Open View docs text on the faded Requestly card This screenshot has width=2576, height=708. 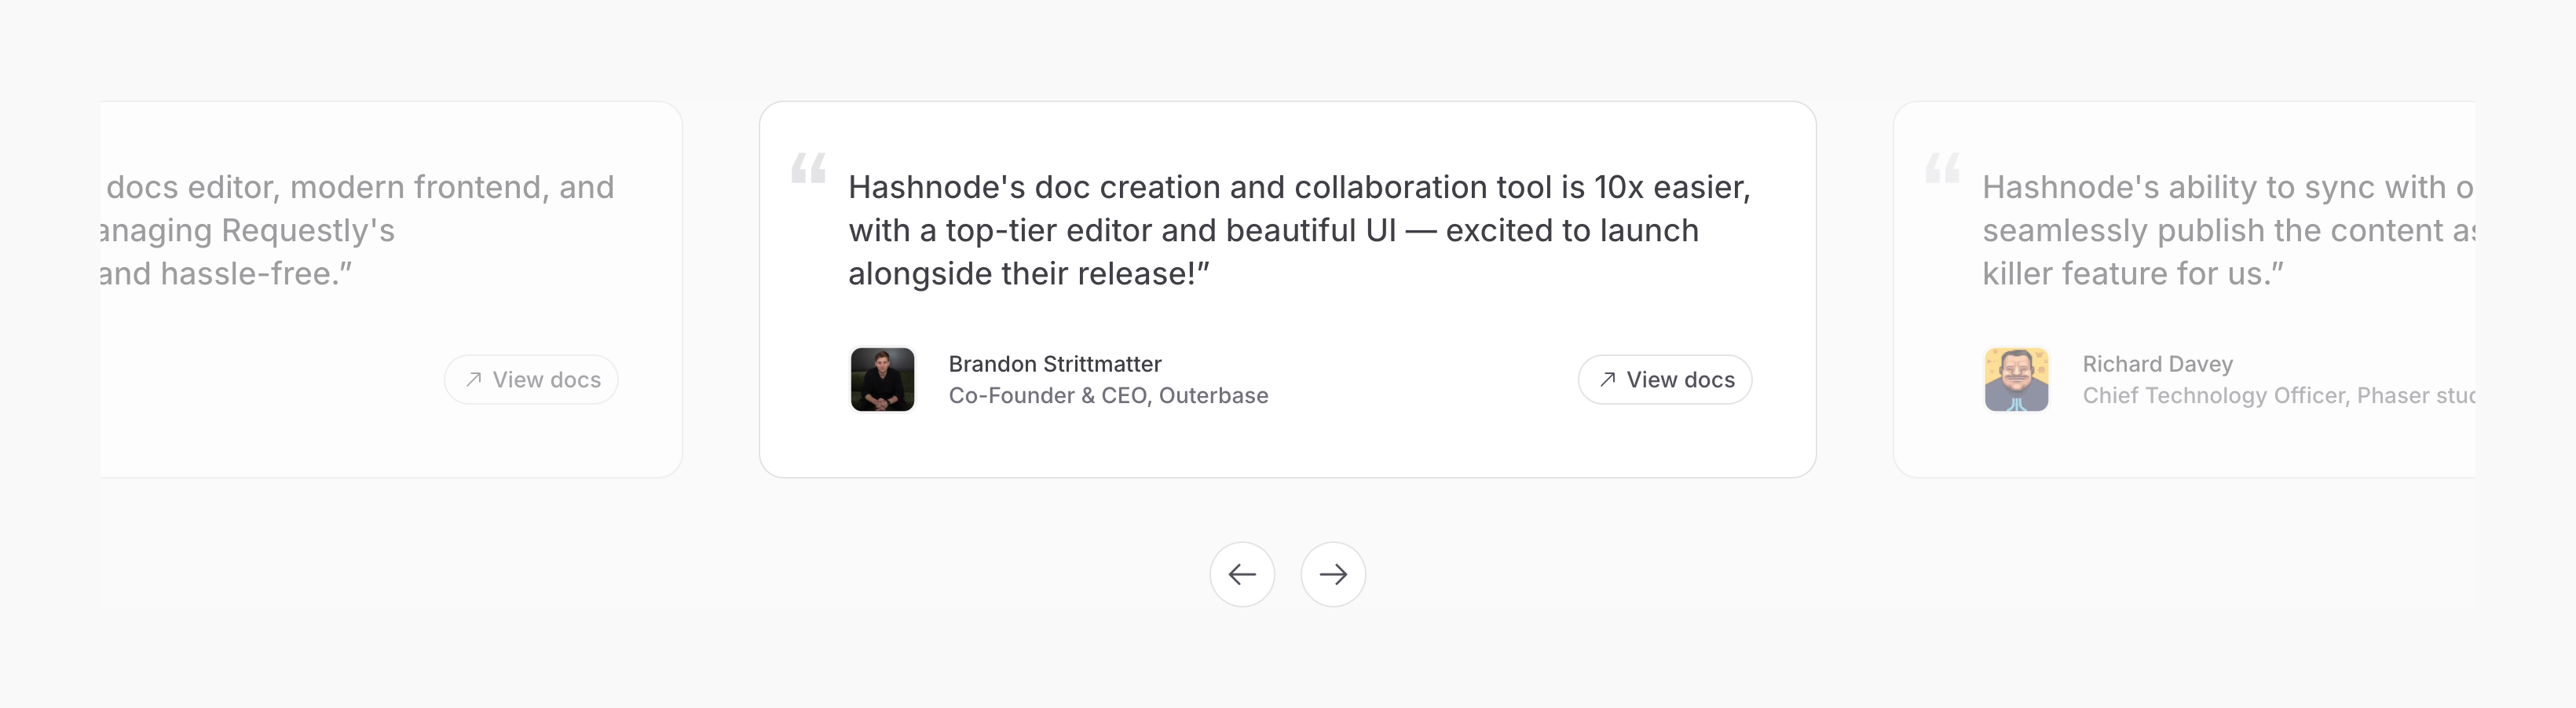546,380
